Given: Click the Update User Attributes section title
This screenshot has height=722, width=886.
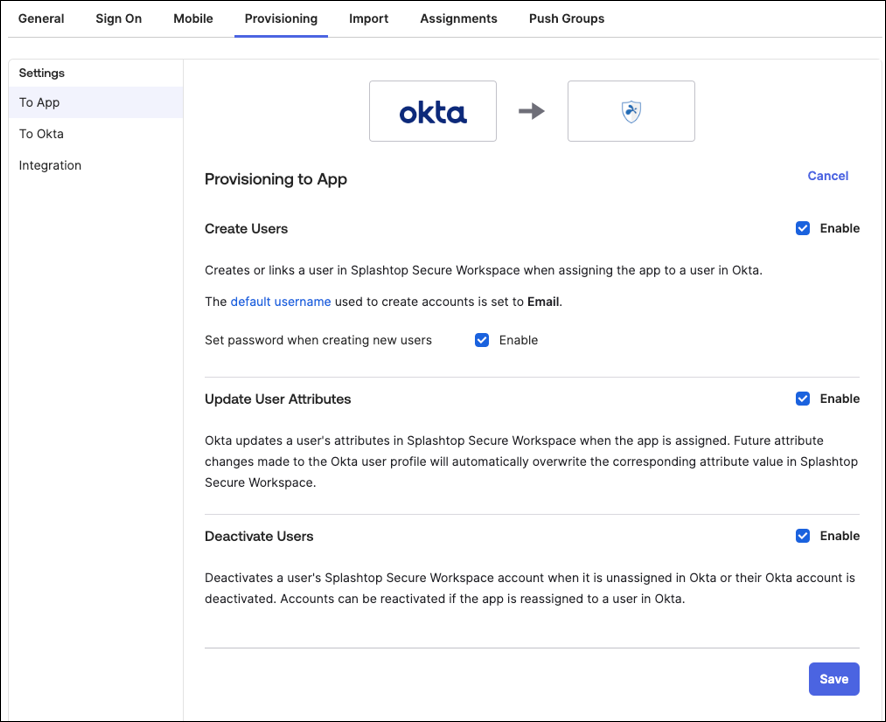Looking at the screenshot, I should [278, 399].
